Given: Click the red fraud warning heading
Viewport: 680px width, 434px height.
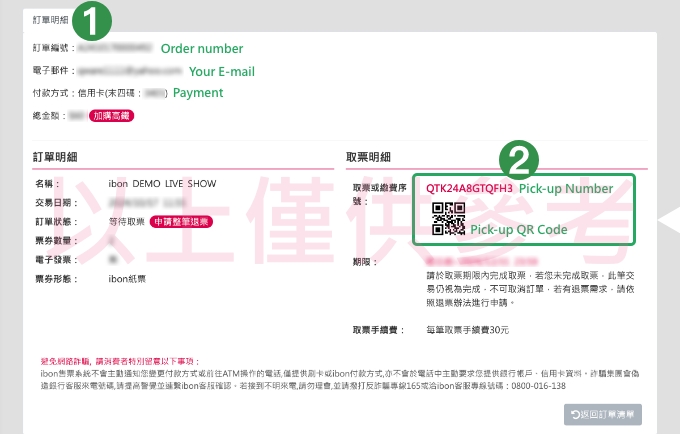Looking at the screenshot, I should click(x=120, y=361).
